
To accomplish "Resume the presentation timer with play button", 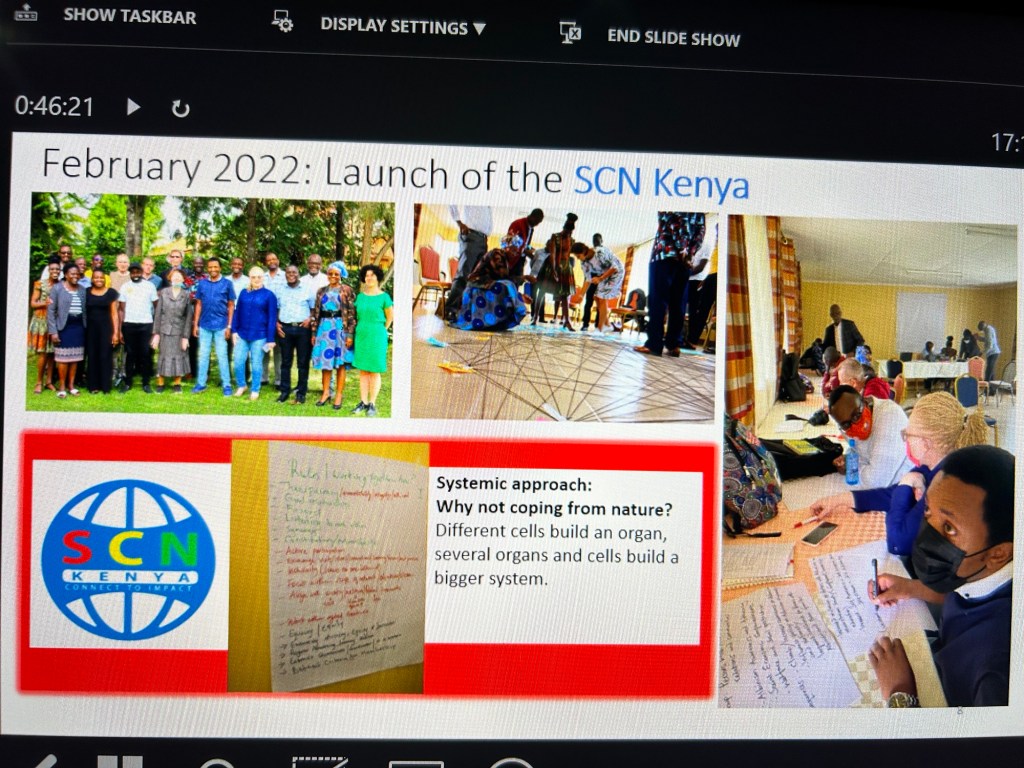I will click(133, 107).
